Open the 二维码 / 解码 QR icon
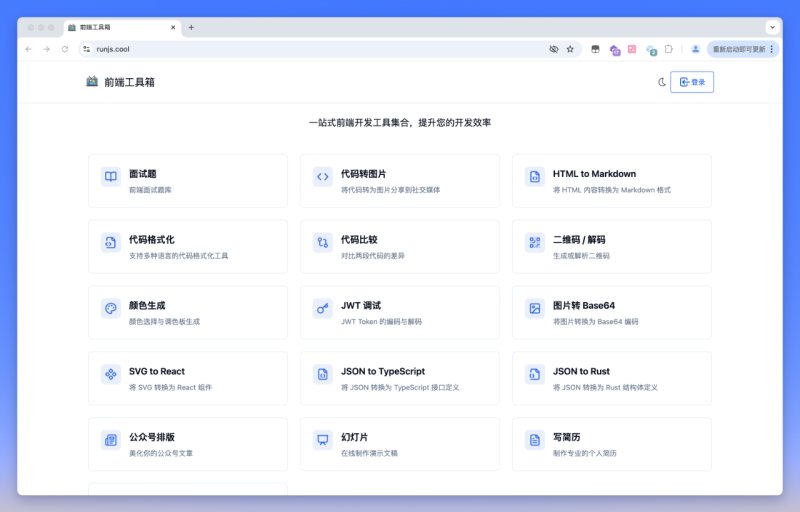800x512 pixels. [535, 242]
